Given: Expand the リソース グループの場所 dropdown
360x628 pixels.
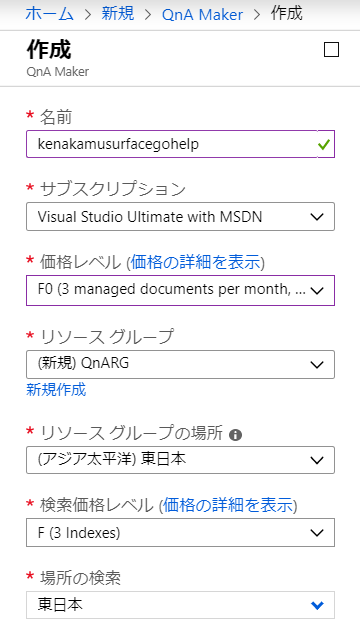Looking at the screenshot, I should click(181, 460).
